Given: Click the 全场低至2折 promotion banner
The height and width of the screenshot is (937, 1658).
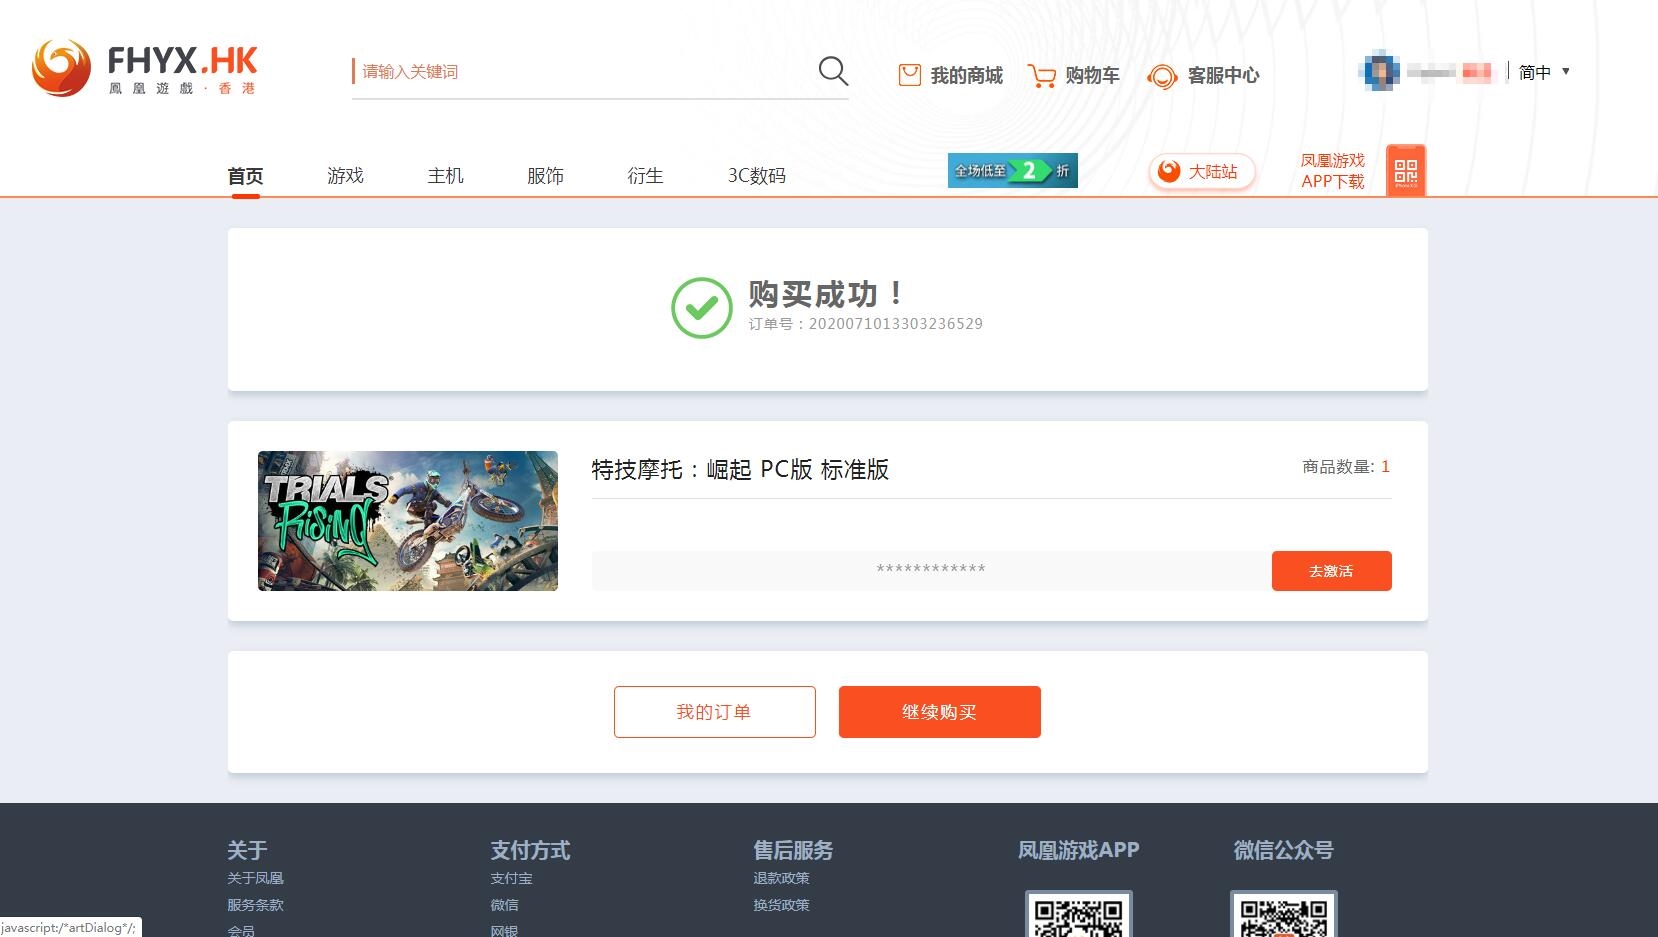Looking at the screenshot, I should pyautogui.click(x=1011, y=170).
